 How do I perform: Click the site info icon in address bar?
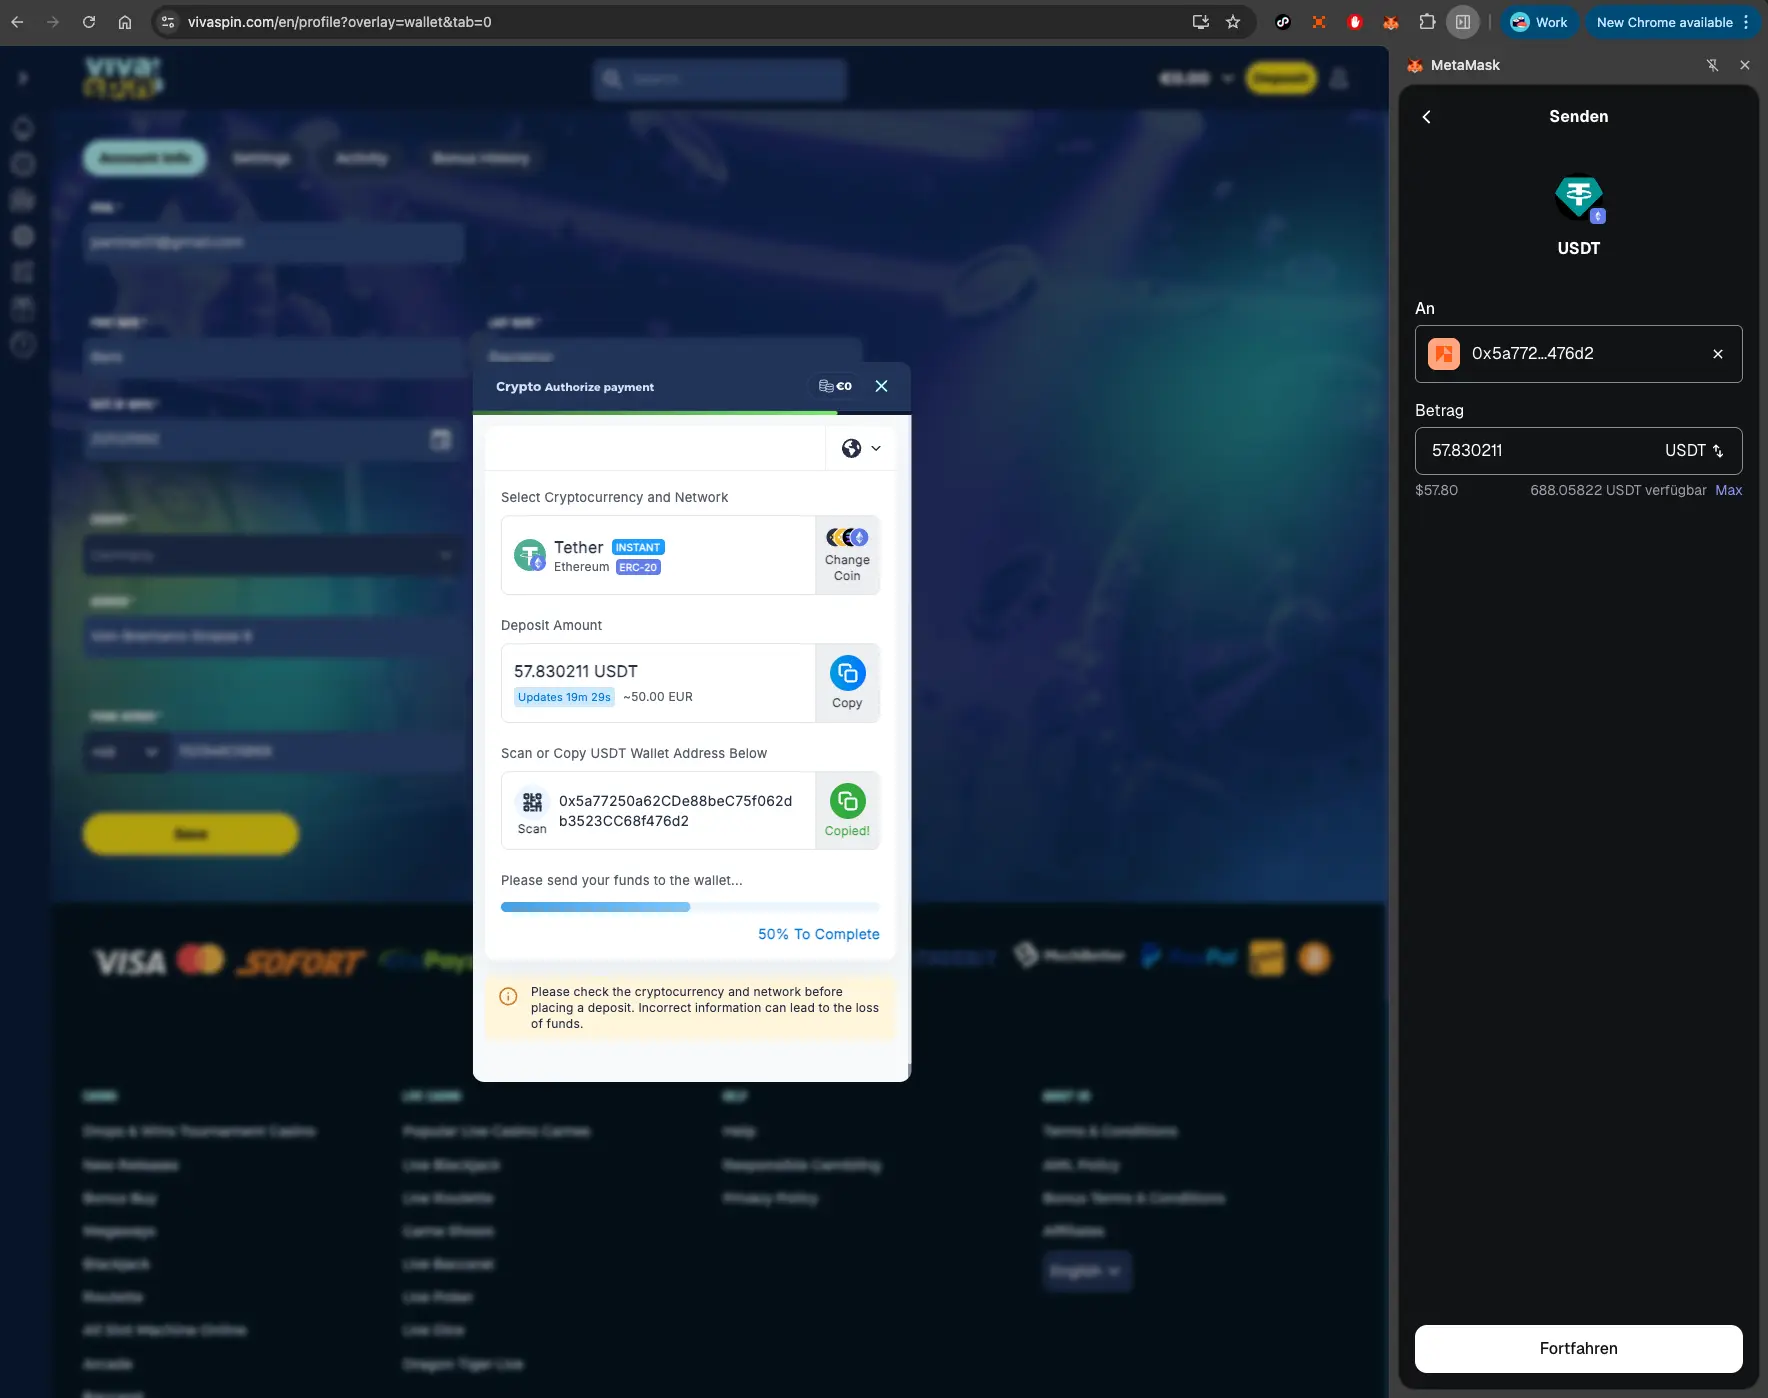pyautogui.click(x=168, y=22)
